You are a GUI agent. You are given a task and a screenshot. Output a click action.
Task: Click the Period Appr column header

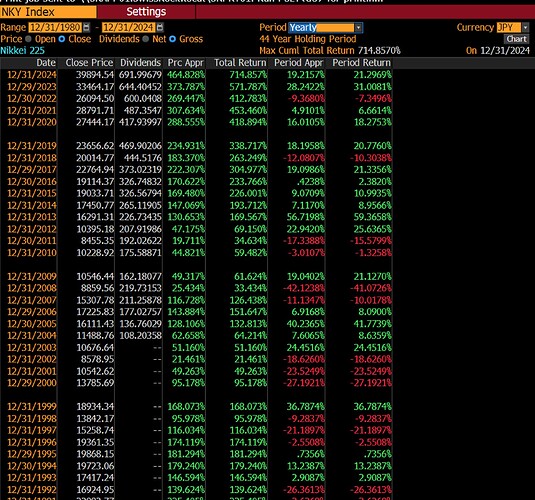pos(299,63)
